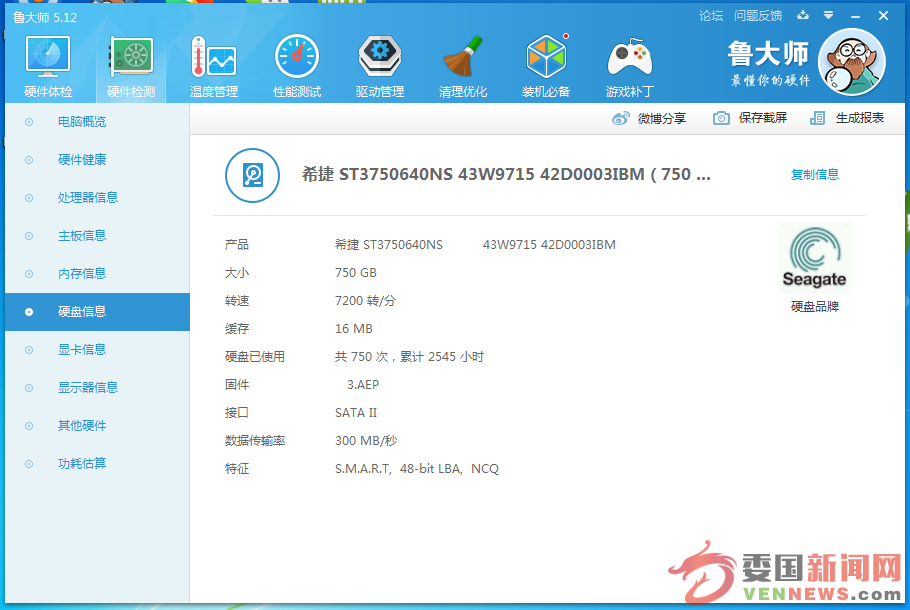Open 清理优化 broom cleanup icon
The height and width of the screenshot is (610, 910).
click(x=463, y=57)
